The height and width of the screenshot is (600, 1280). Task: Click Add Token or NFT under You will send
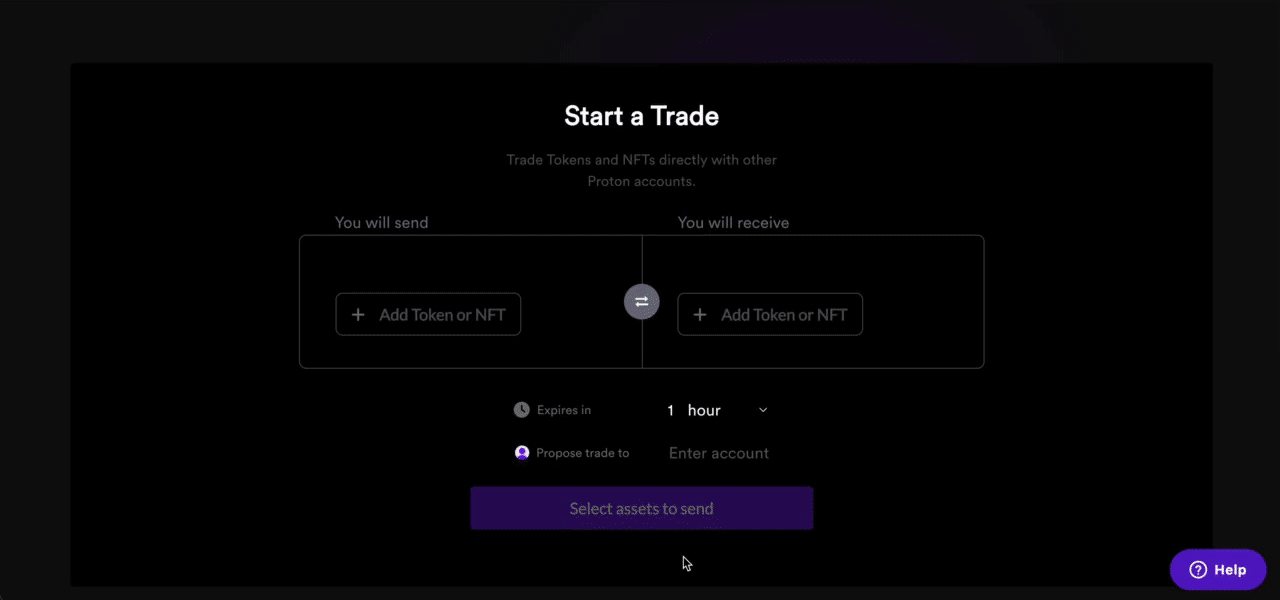428,314
